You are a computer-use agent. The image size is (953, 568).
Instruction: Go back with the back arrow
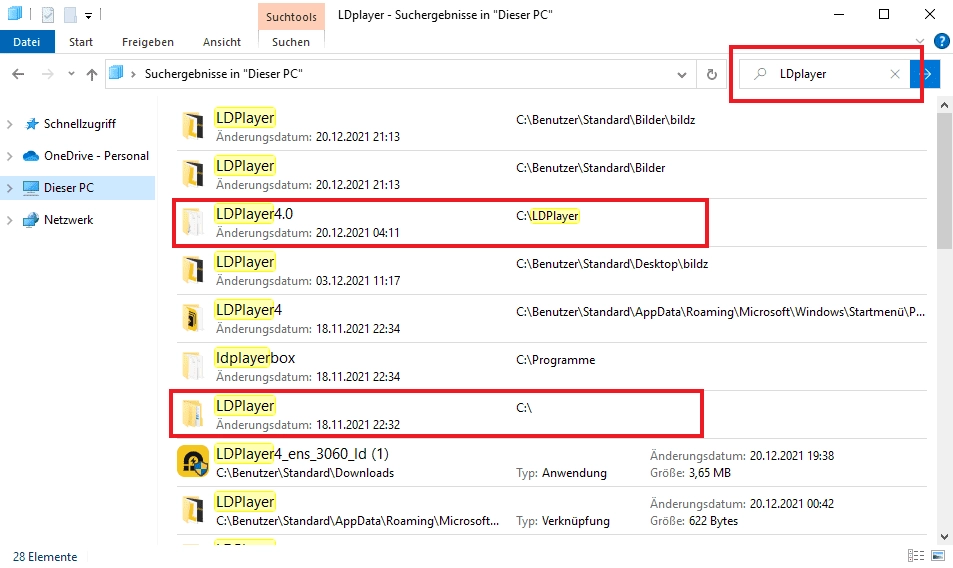pyautogui.click(x=18, y=74)
